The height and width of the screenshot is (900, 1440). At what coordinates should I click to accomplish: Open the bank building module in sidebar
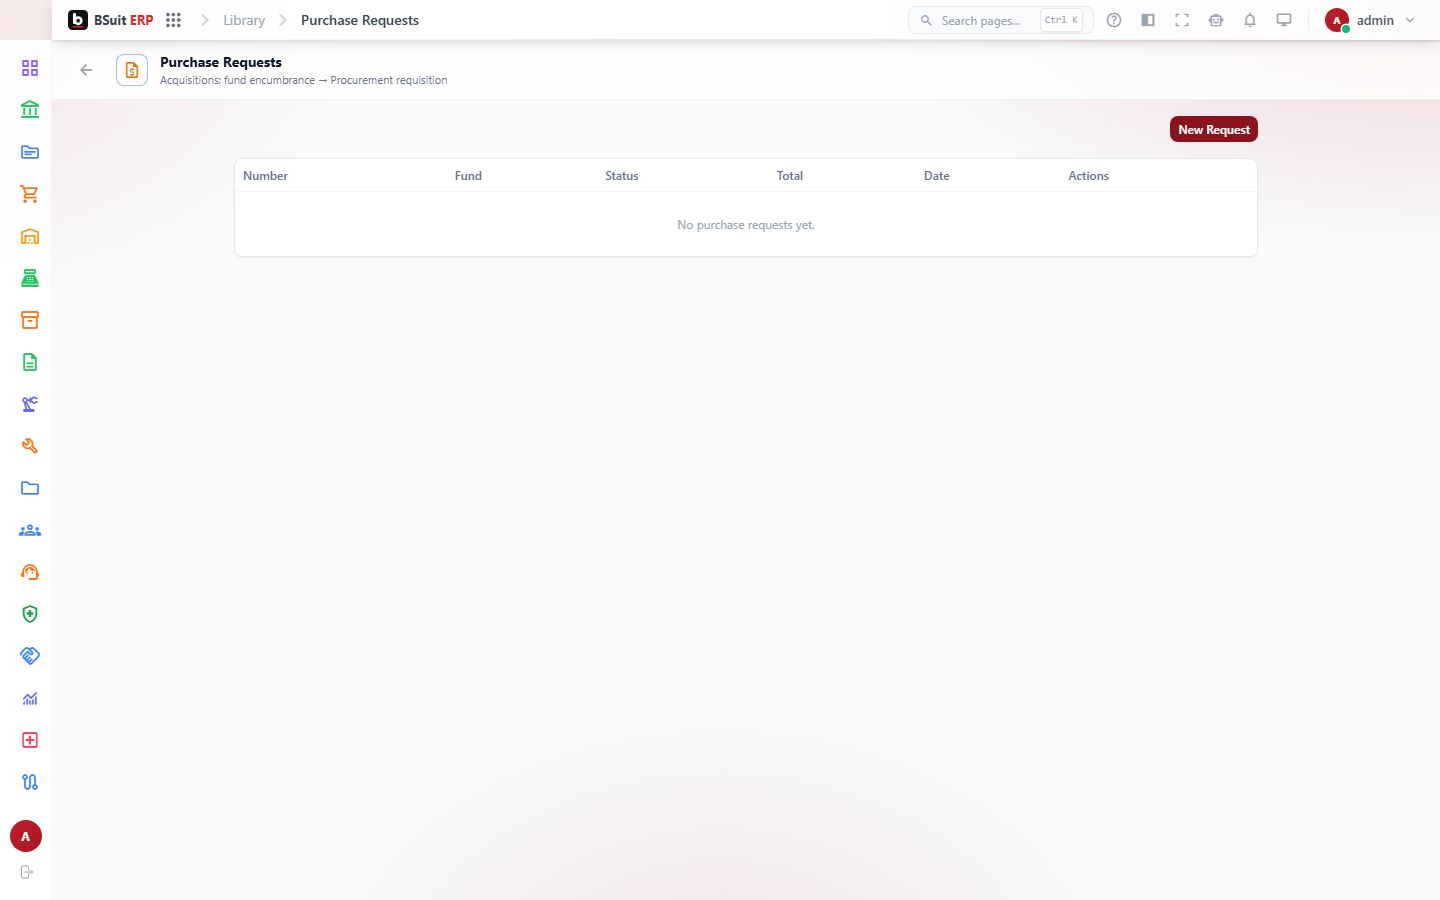click(x=30, y=110)
